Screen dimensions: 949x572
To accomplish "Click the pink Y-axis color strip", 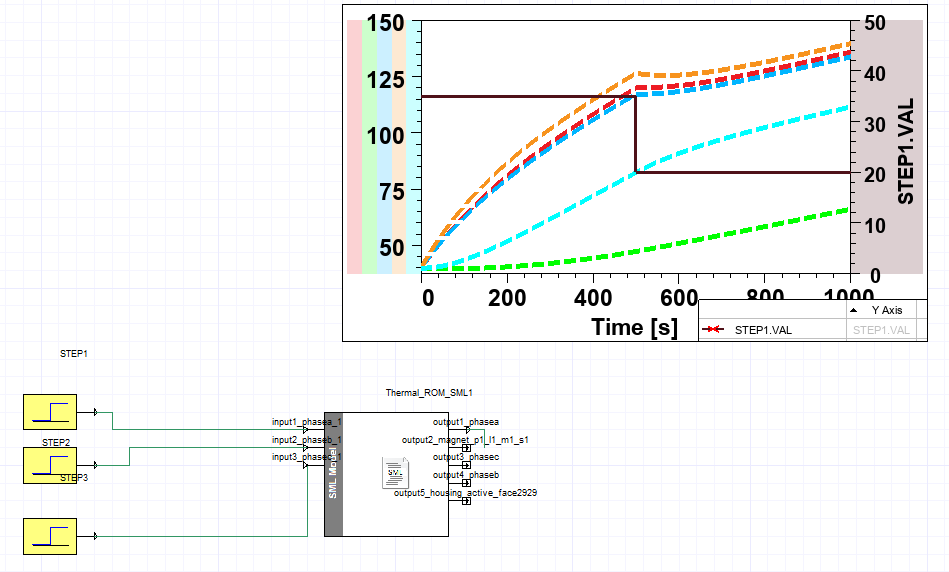I will click(354, 146).
